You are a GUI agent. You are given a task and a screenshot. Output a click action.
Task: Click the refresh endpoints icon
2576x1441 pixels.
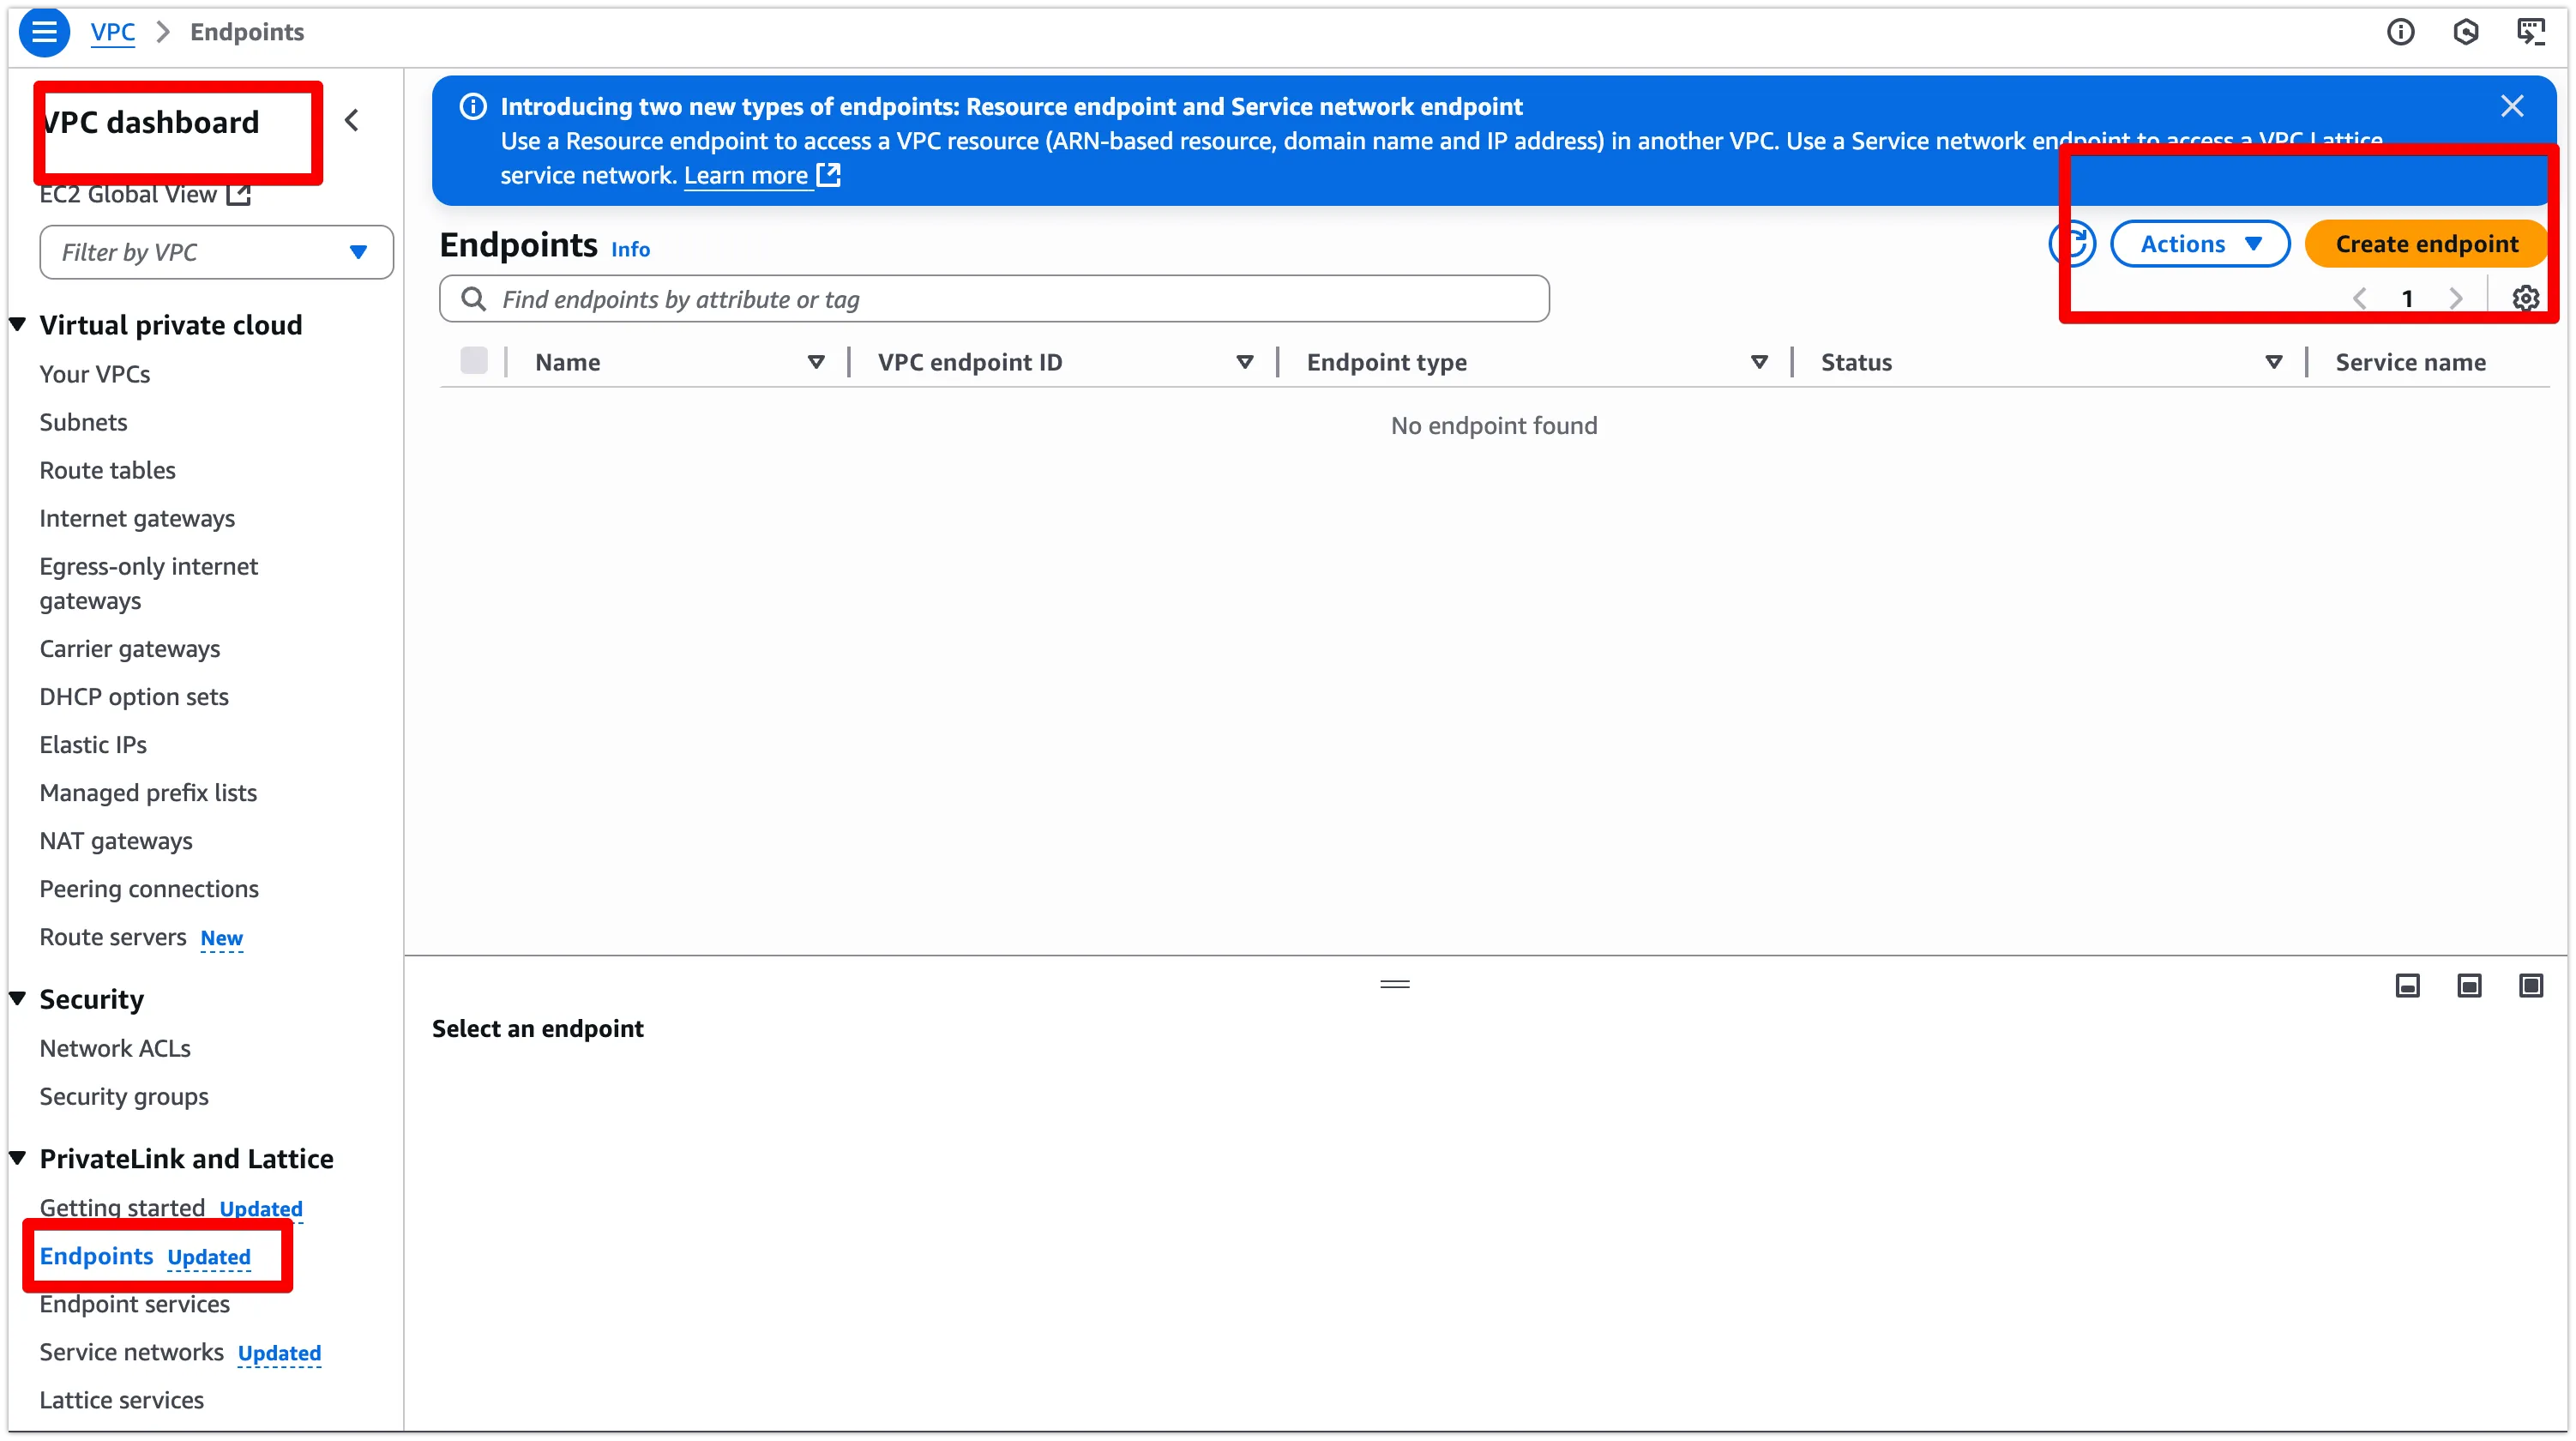point(2073,244)
